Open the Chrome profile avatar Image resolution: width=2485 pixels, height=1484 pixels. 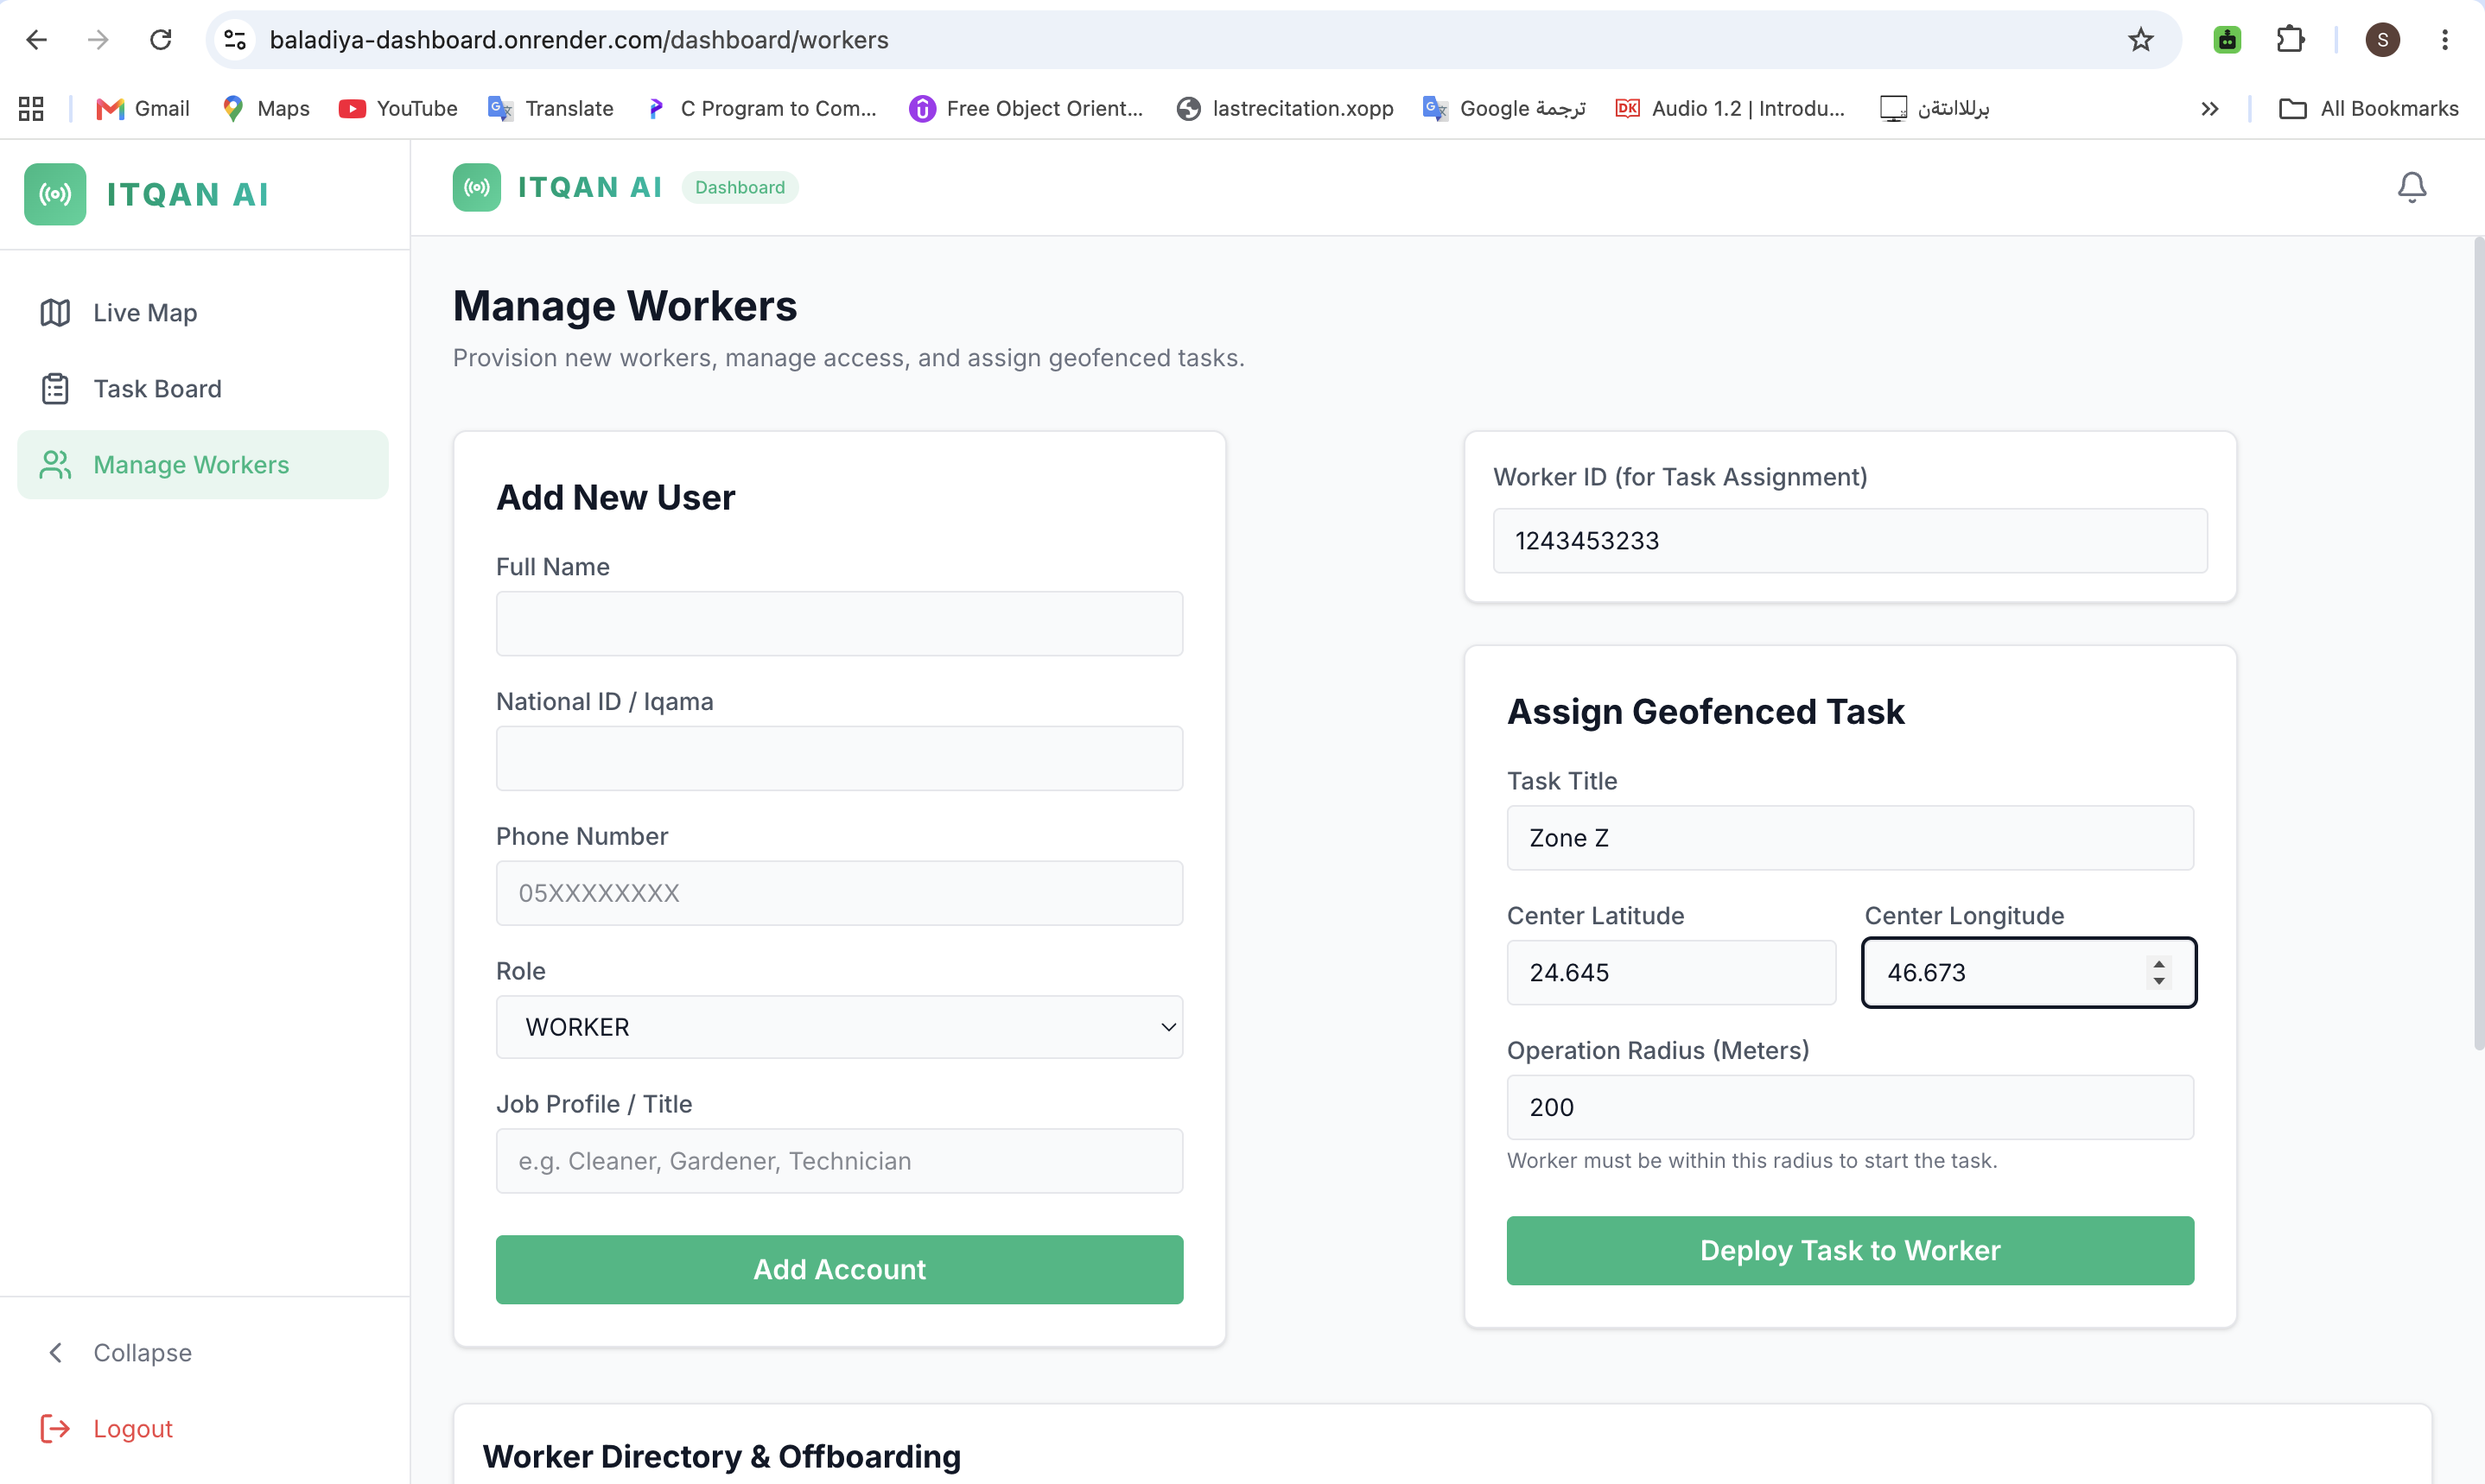coord(2382,40)
